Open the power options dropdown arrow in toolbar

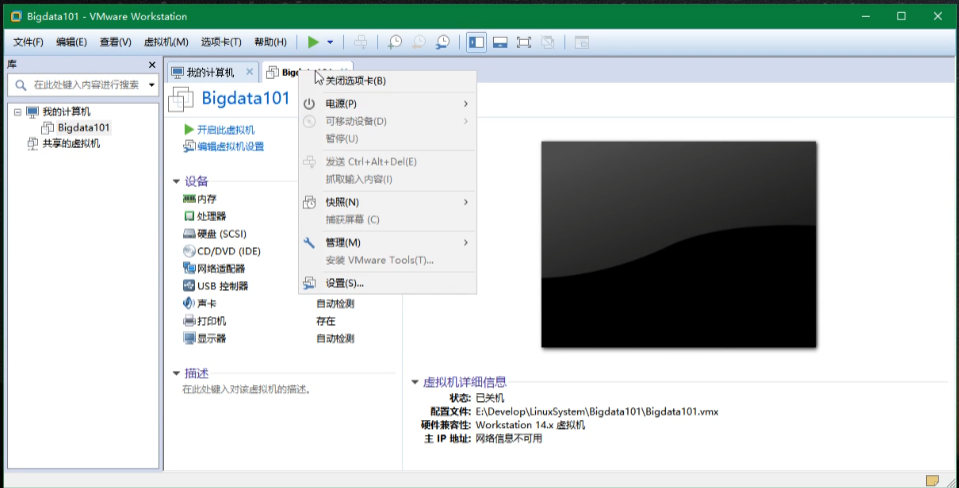tap(330, 42)
